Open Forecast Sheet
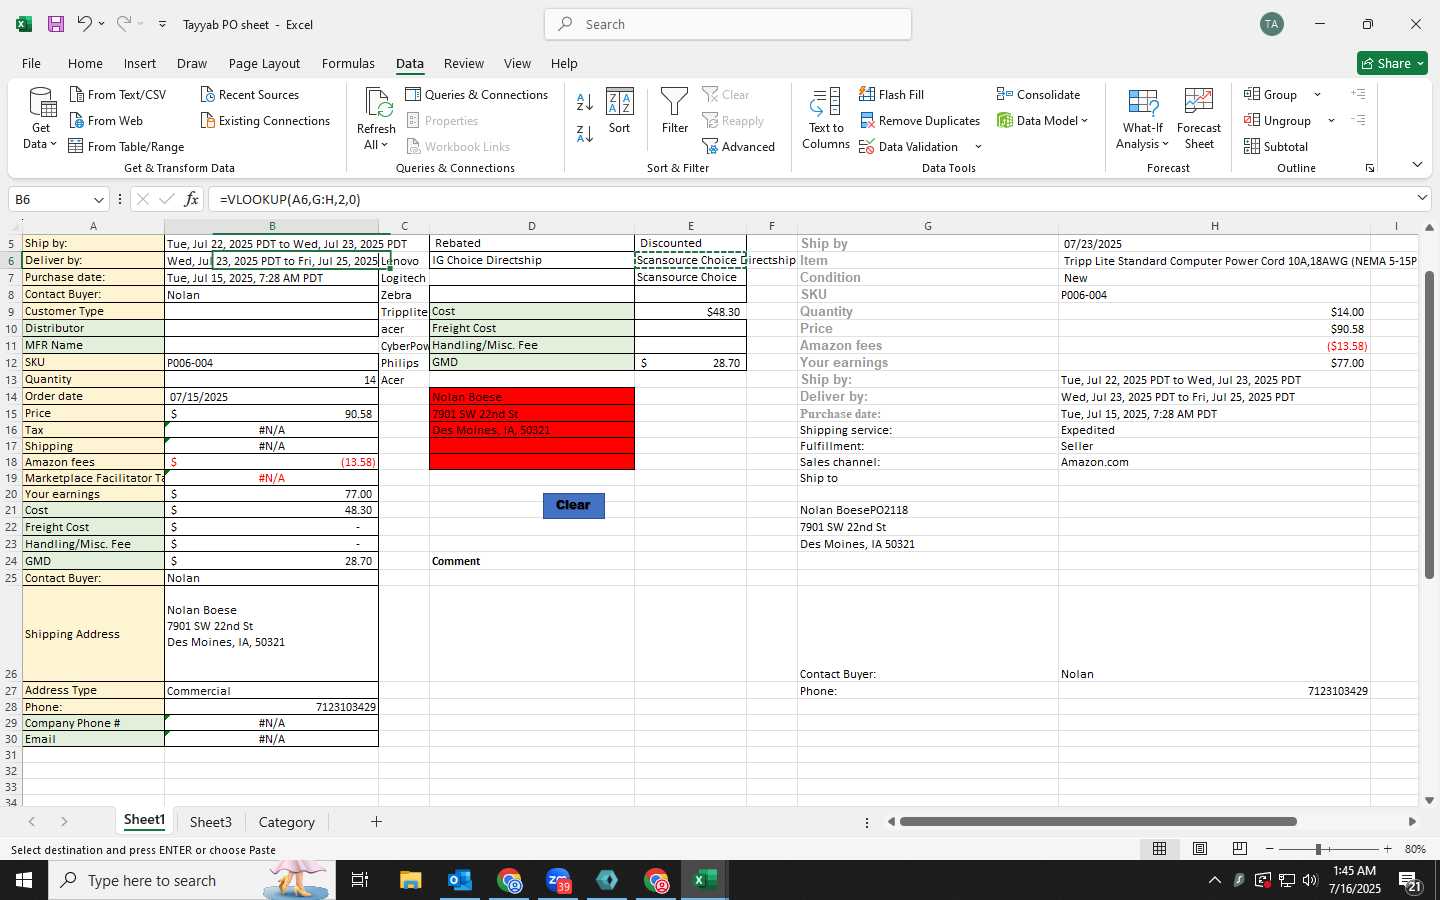 tap(1199, 118)
